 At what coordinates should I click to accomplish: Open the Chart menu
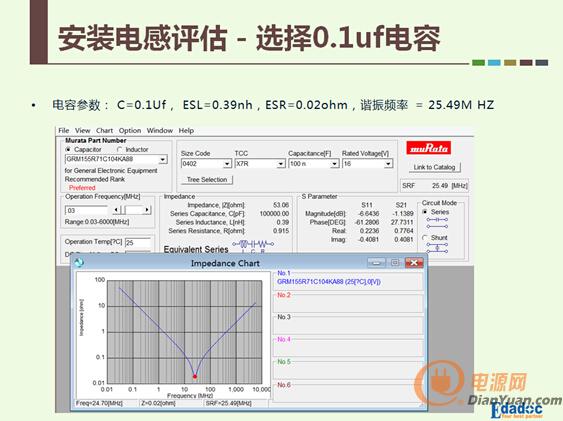(104, 131)
